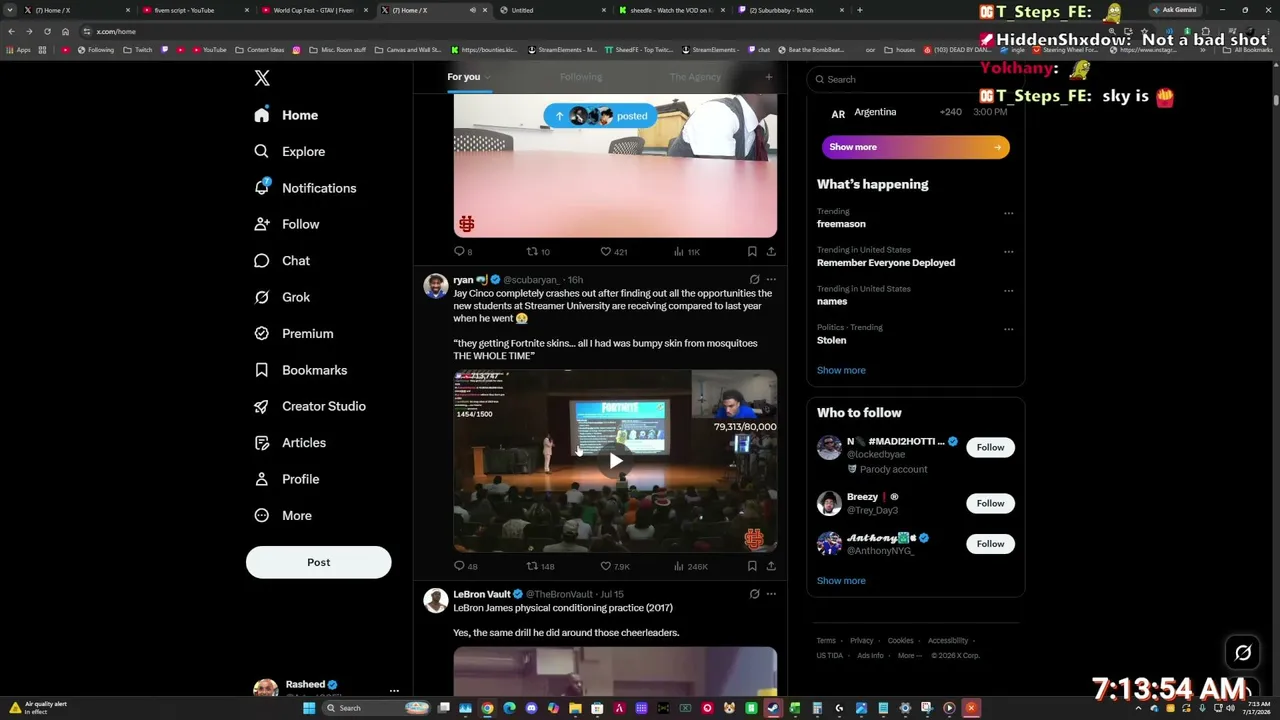Image resolution: width=1280 pixels, height=720 pixels.
Task: Click the X Search field
Action: click(x=916, y=79)
